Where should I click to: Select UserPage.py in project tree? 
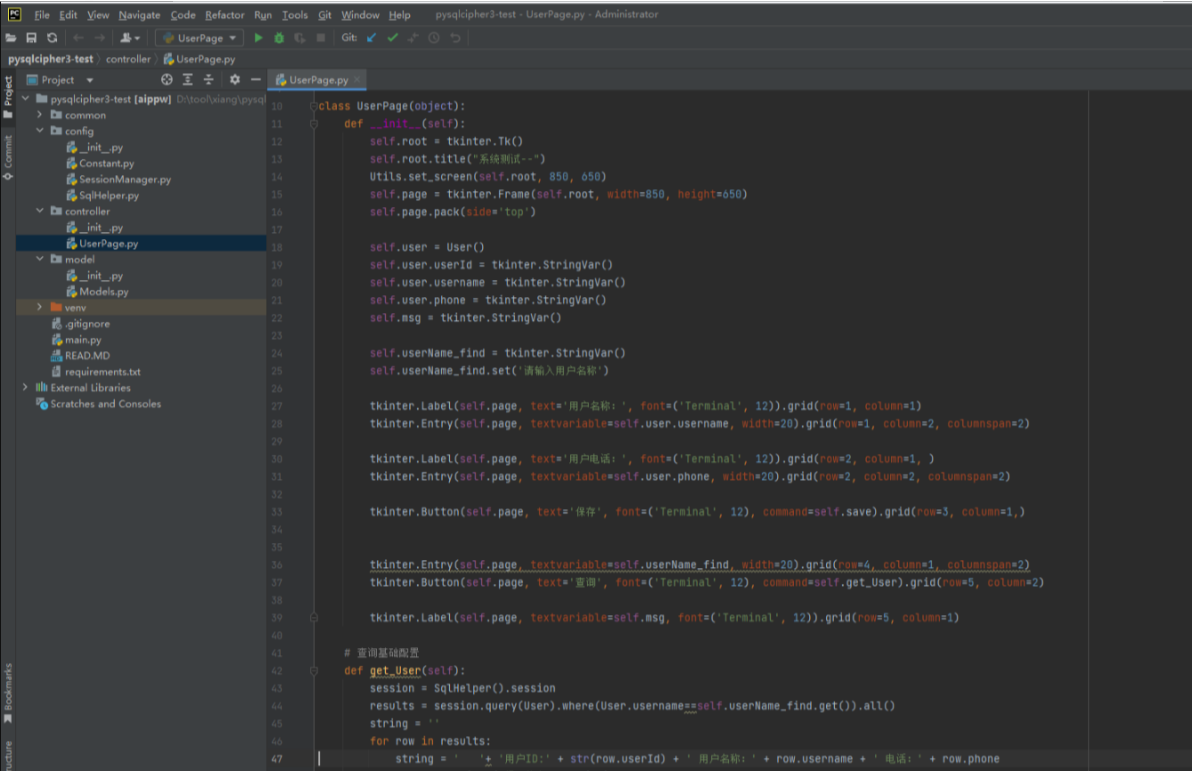[x=109, y=243]
